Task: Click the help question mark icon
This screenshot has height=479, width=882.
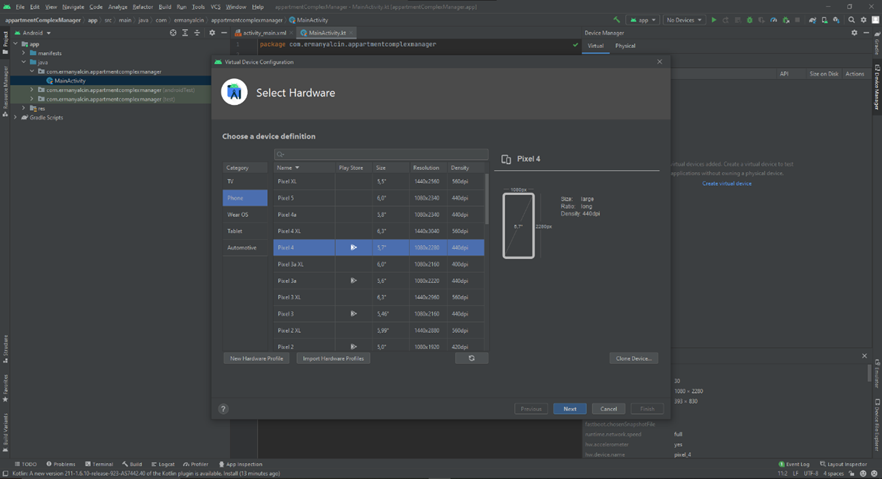Action: 223,408
